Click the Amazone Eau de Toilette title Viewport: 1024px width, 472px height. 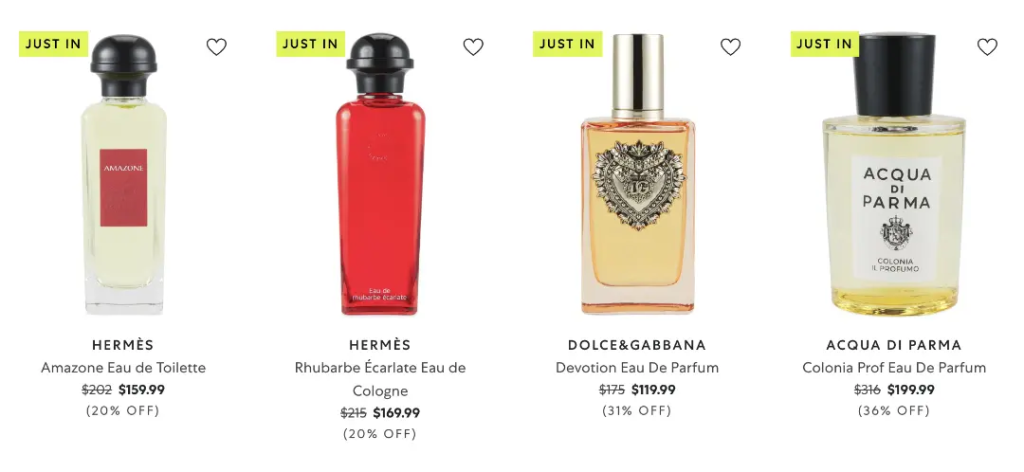[x=123, y=368]
